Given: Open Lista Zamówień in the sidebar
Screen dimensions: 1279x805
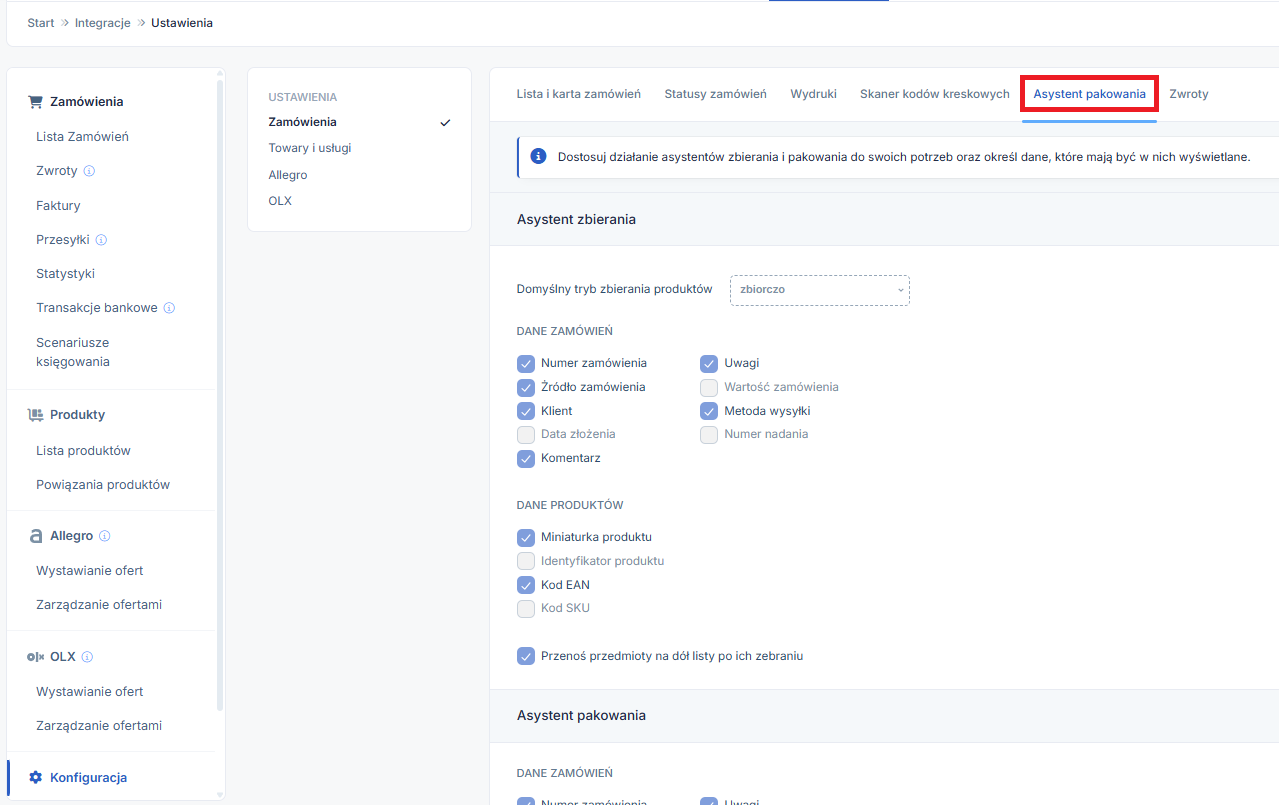Looking at the screenshot, I should pyautogui.click(x=82, y=137).
